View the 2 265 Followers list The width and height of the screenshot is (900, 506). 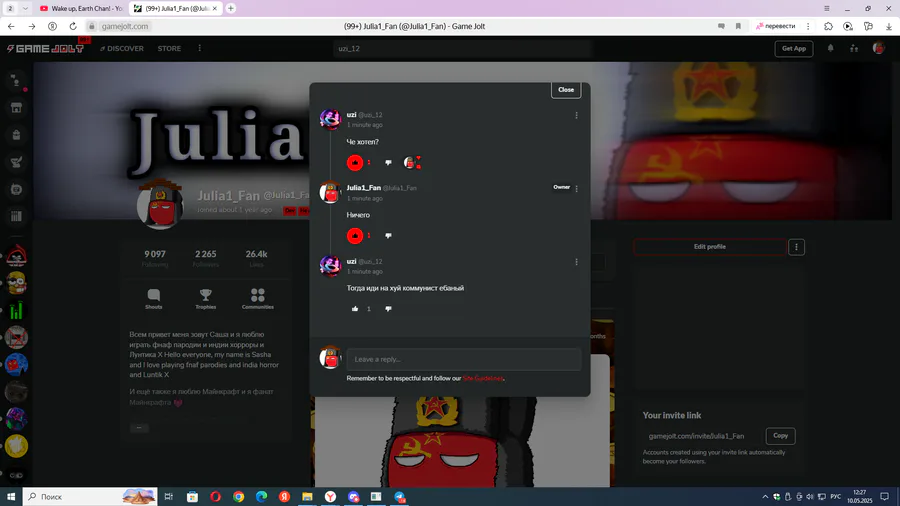pos(205,258)
